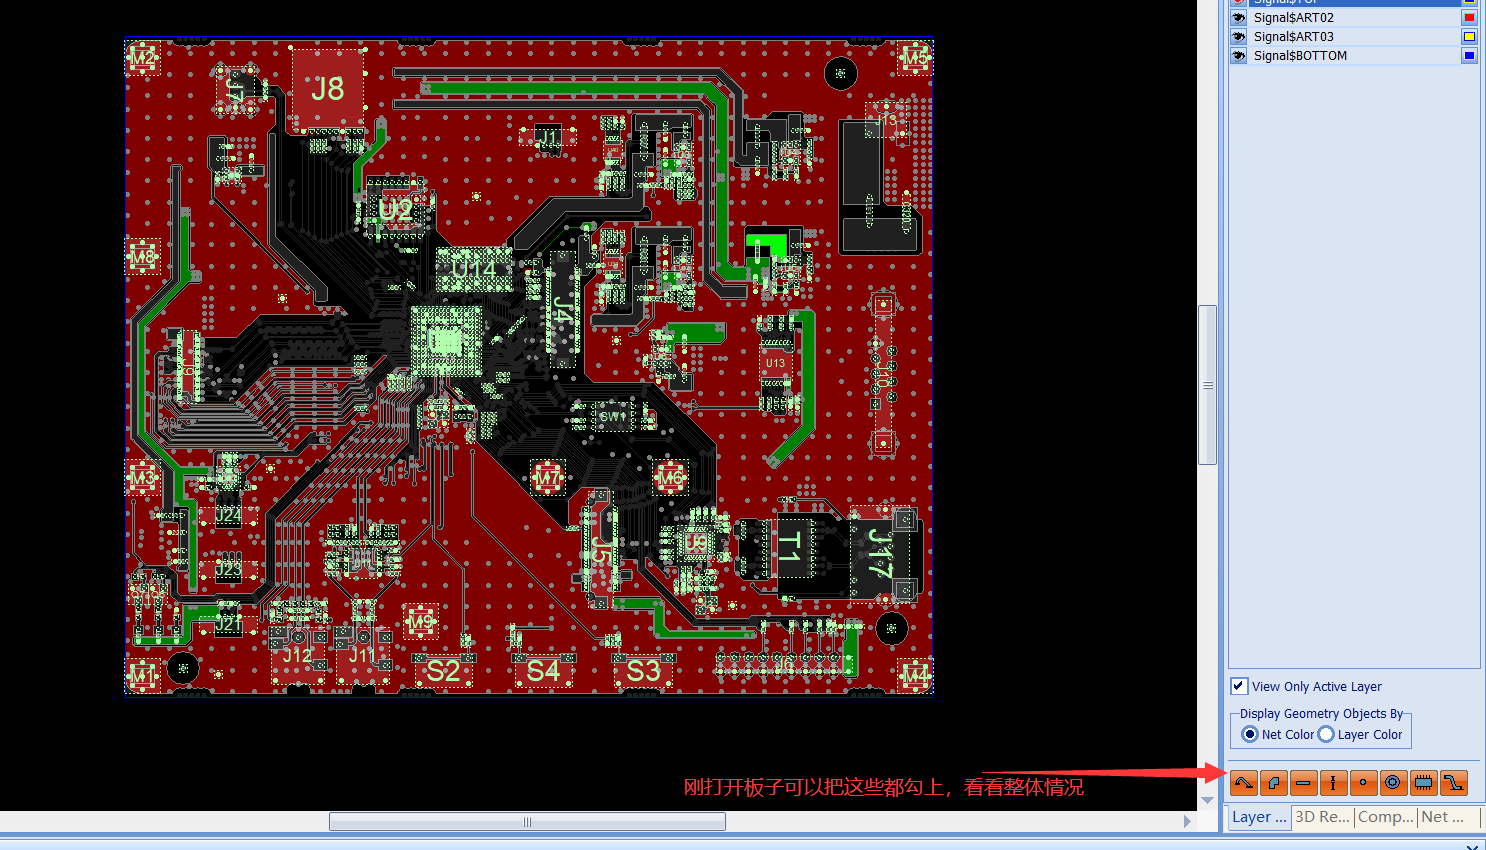Toggle the curved trace arc display icon
The image size is (1486, 850).
pyautogui.click(x=1244, y=782)
